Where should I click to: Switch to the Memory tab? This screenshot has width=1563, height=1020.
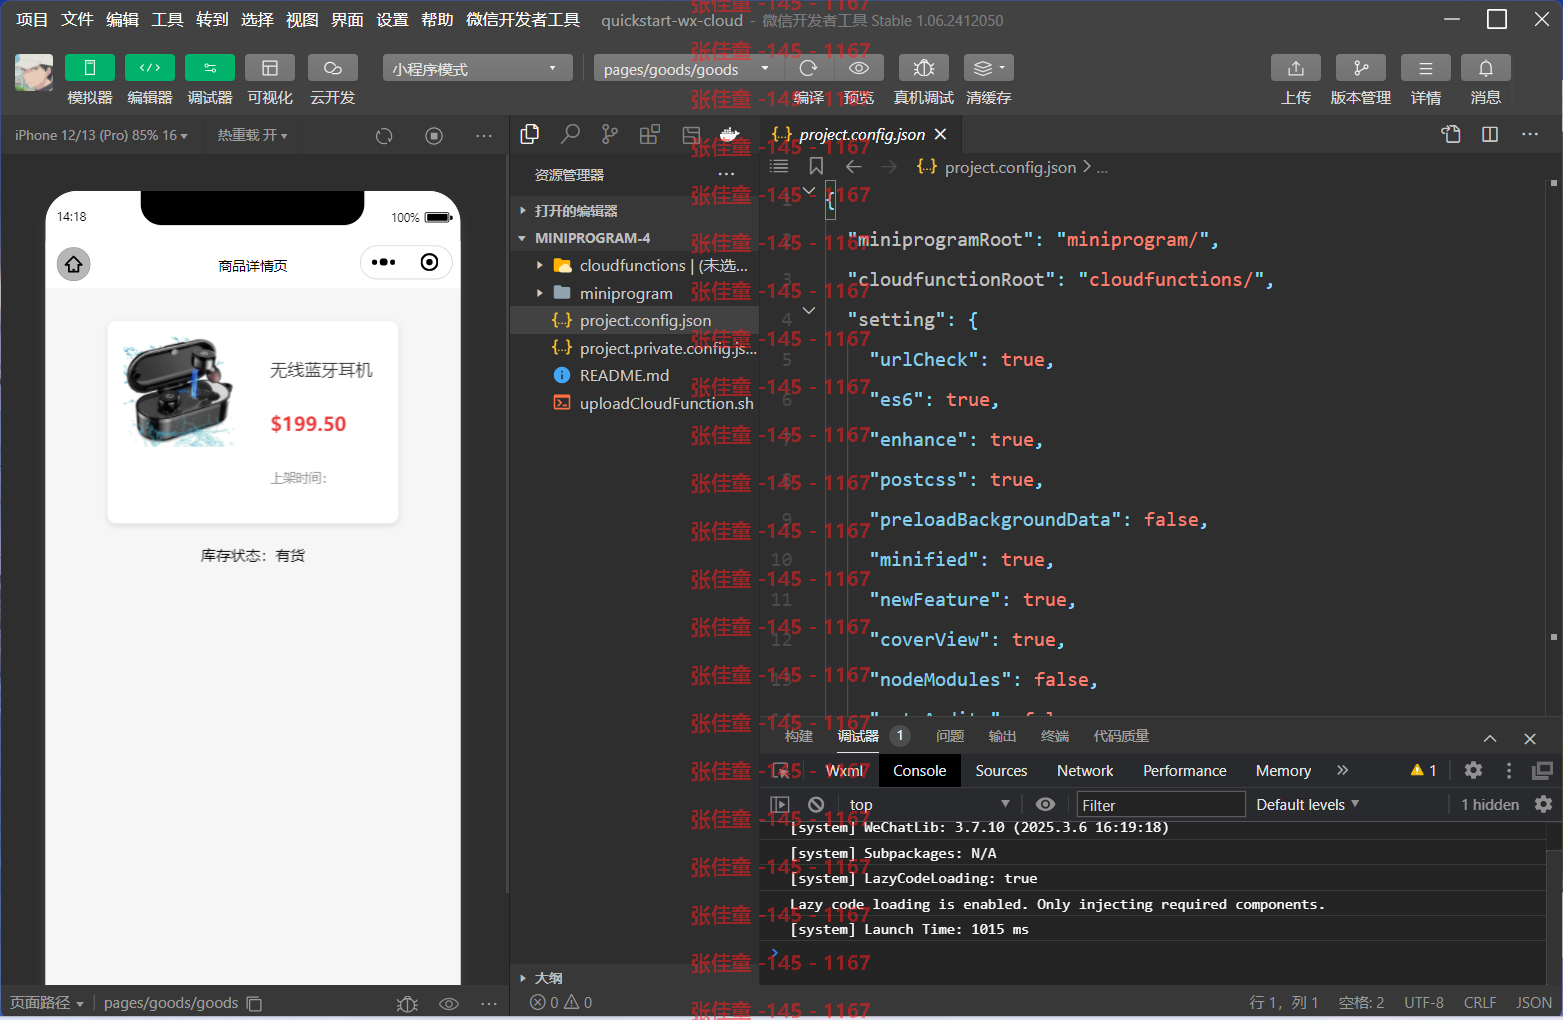click(1283, 771)
